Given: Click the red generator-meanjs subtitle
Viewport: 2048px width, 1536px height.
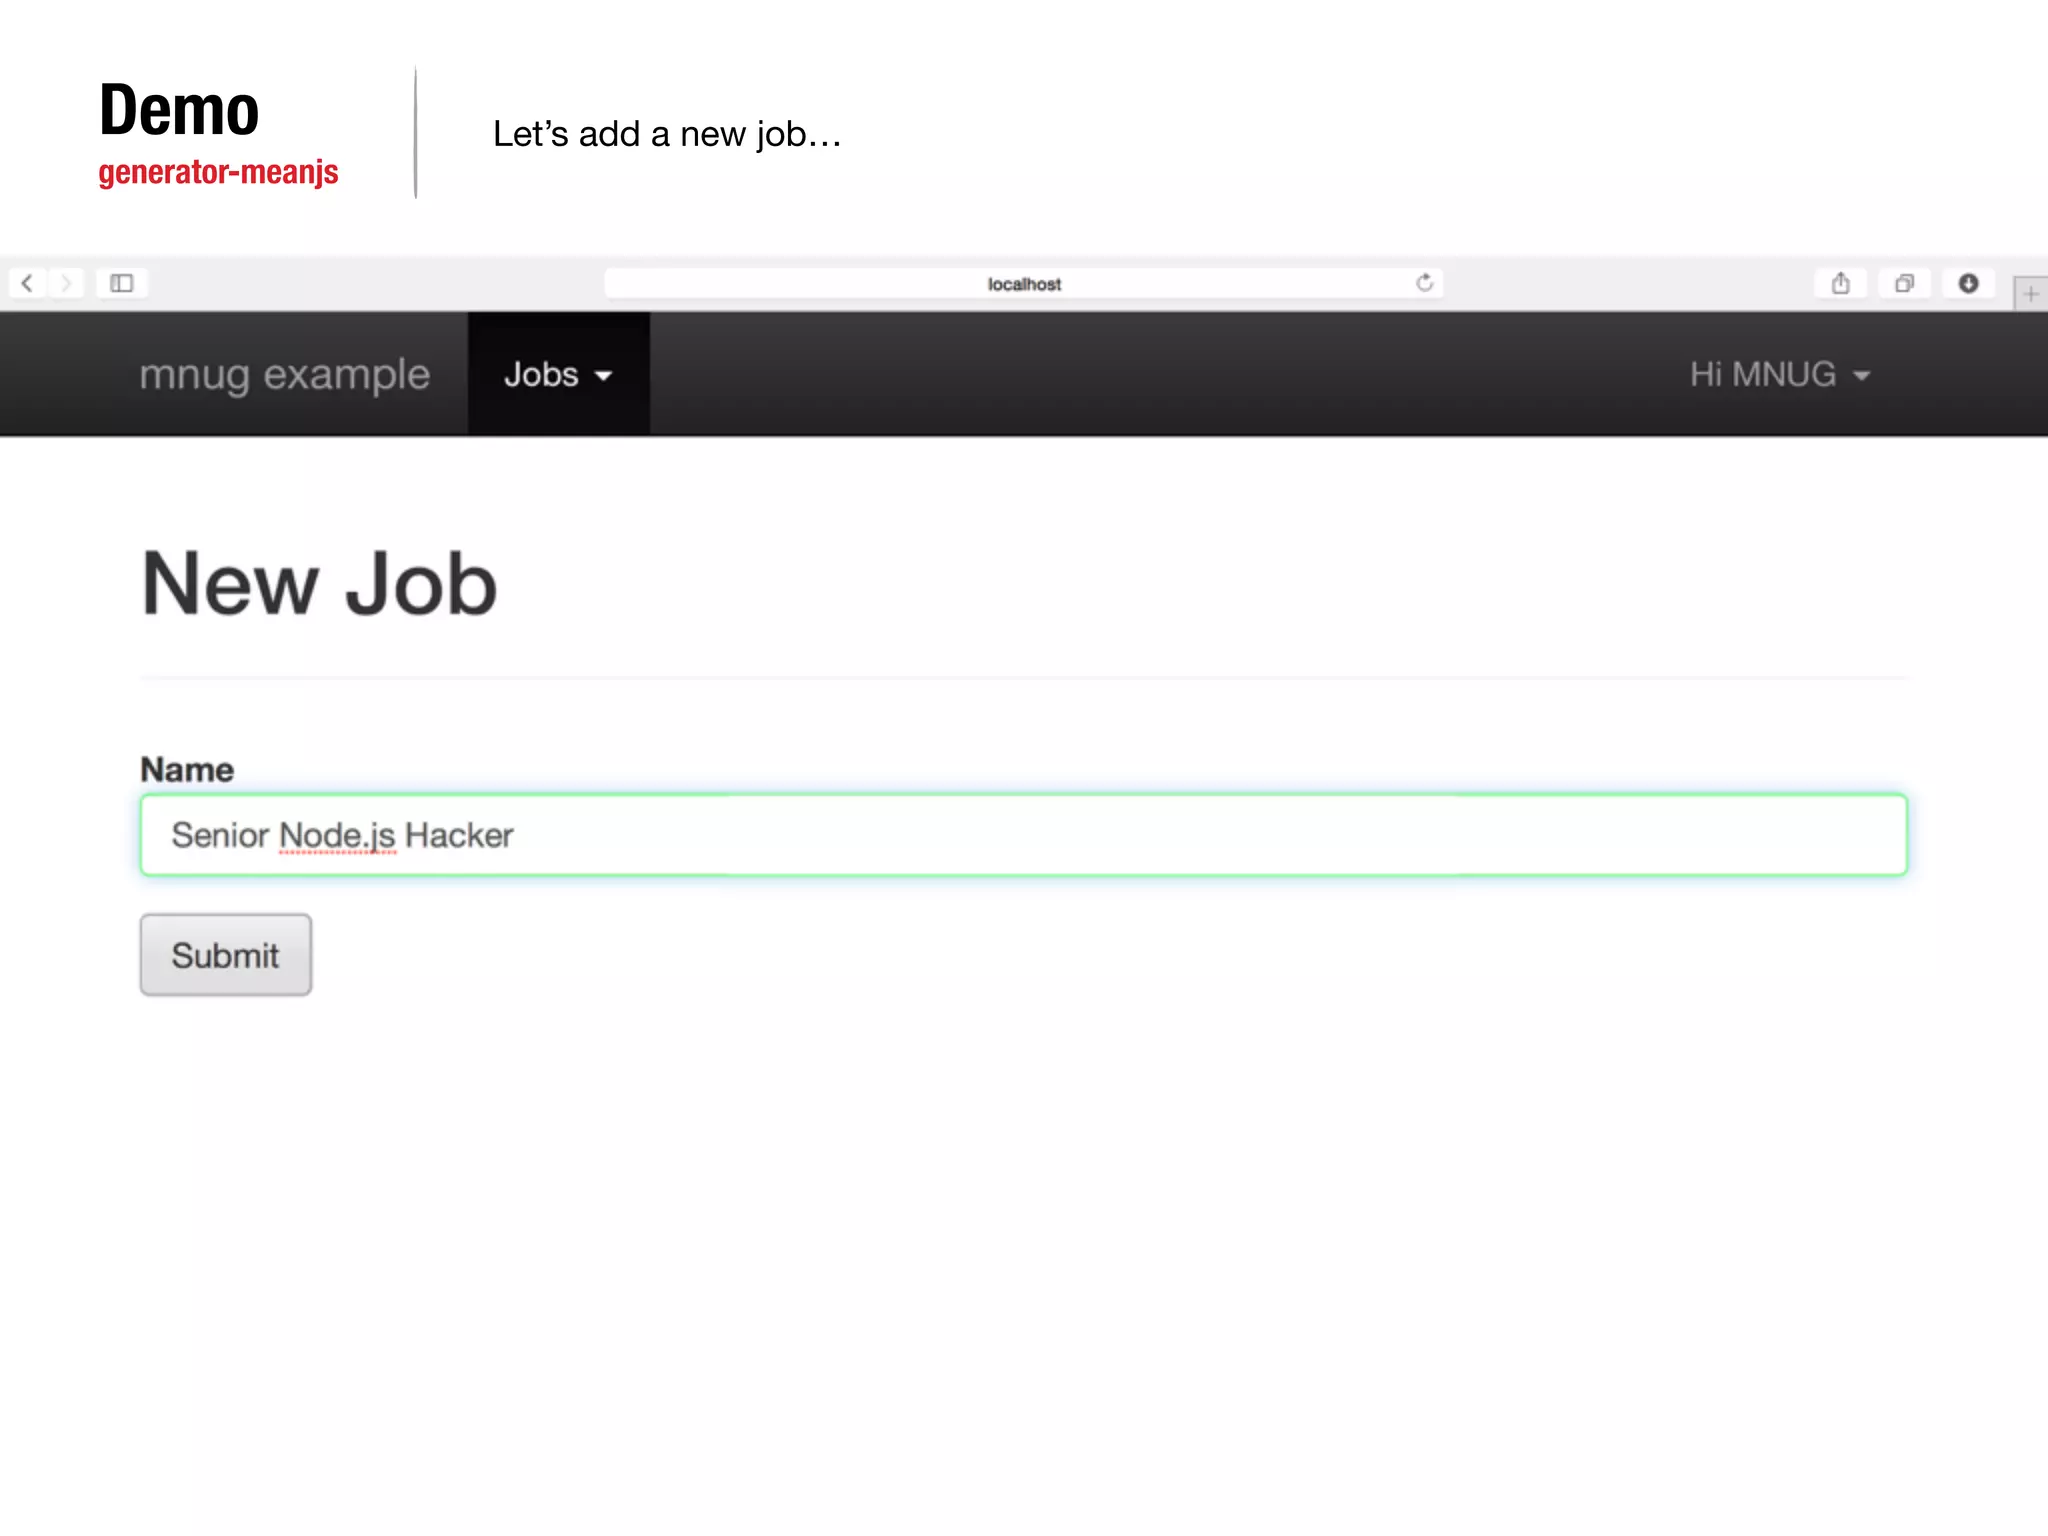Looking at the screenshot, I should [x=218, y=172].
